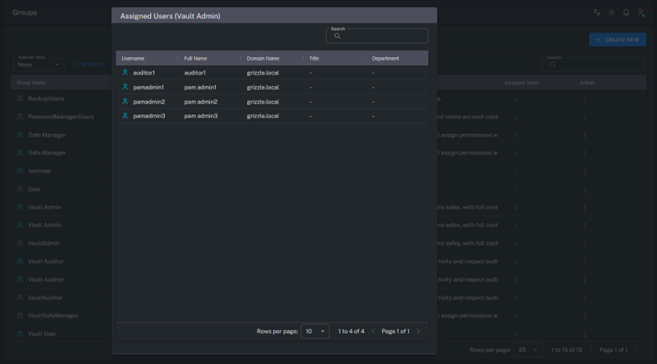This screenshot has width=657, height=364.
Task: Select the Vault User group
Action: [42, 334]
